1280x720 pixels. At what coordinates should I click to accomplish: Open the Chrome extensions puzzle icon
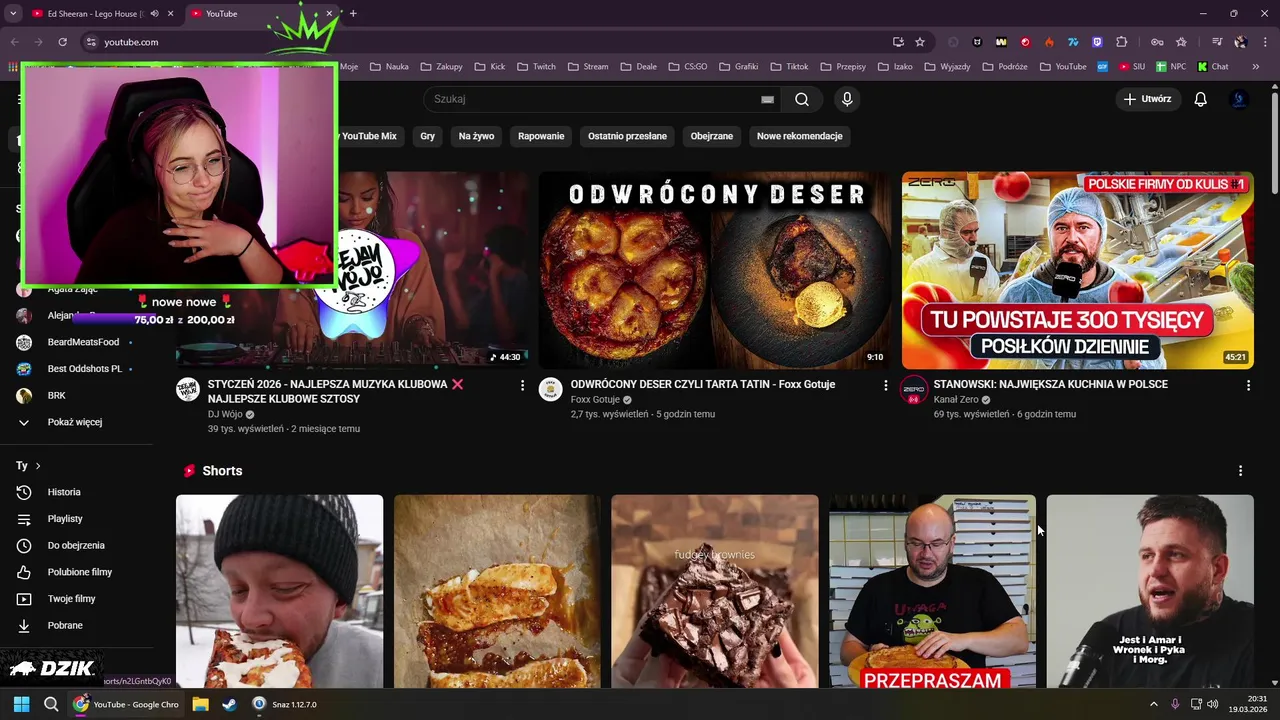pos(1121,42)
